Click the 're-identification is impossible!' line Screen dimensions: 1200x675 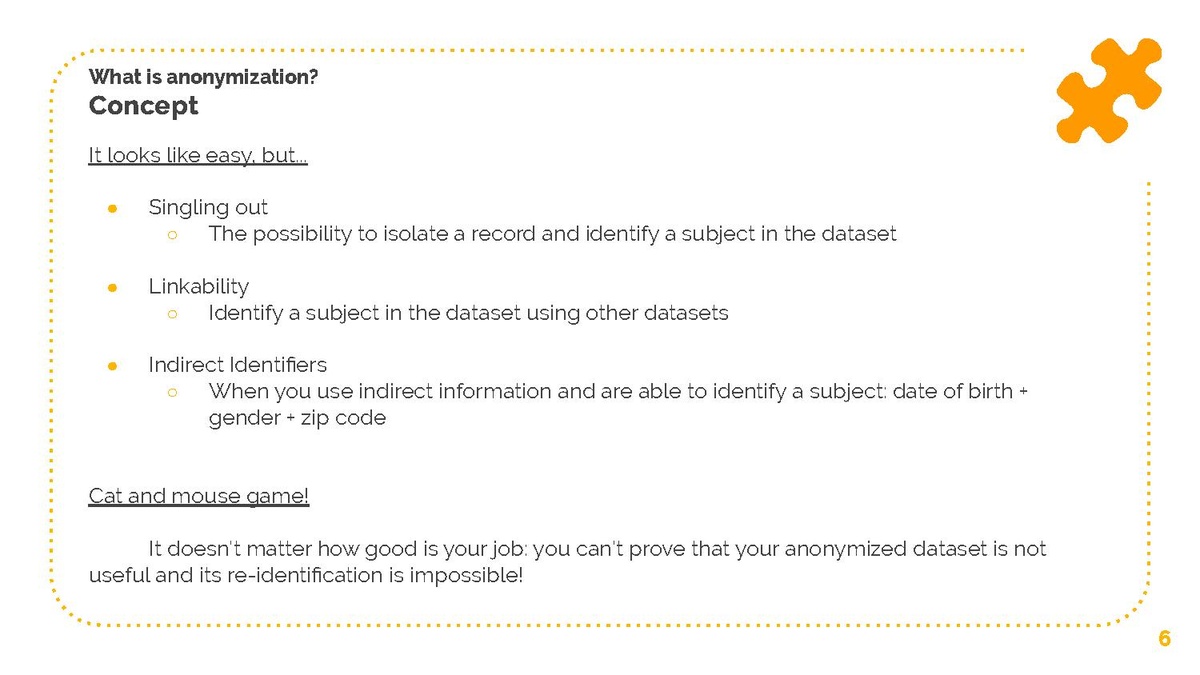tap(305, 576)
